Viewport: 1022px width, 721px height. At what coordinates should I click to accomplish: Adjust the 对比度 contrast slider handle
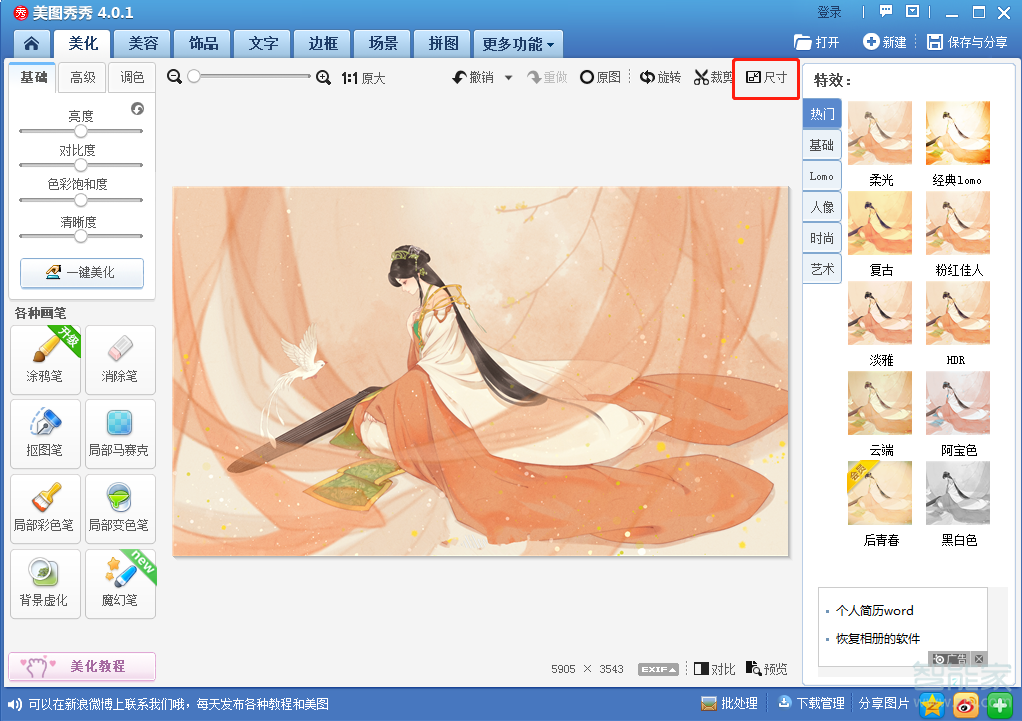(81, 165)
